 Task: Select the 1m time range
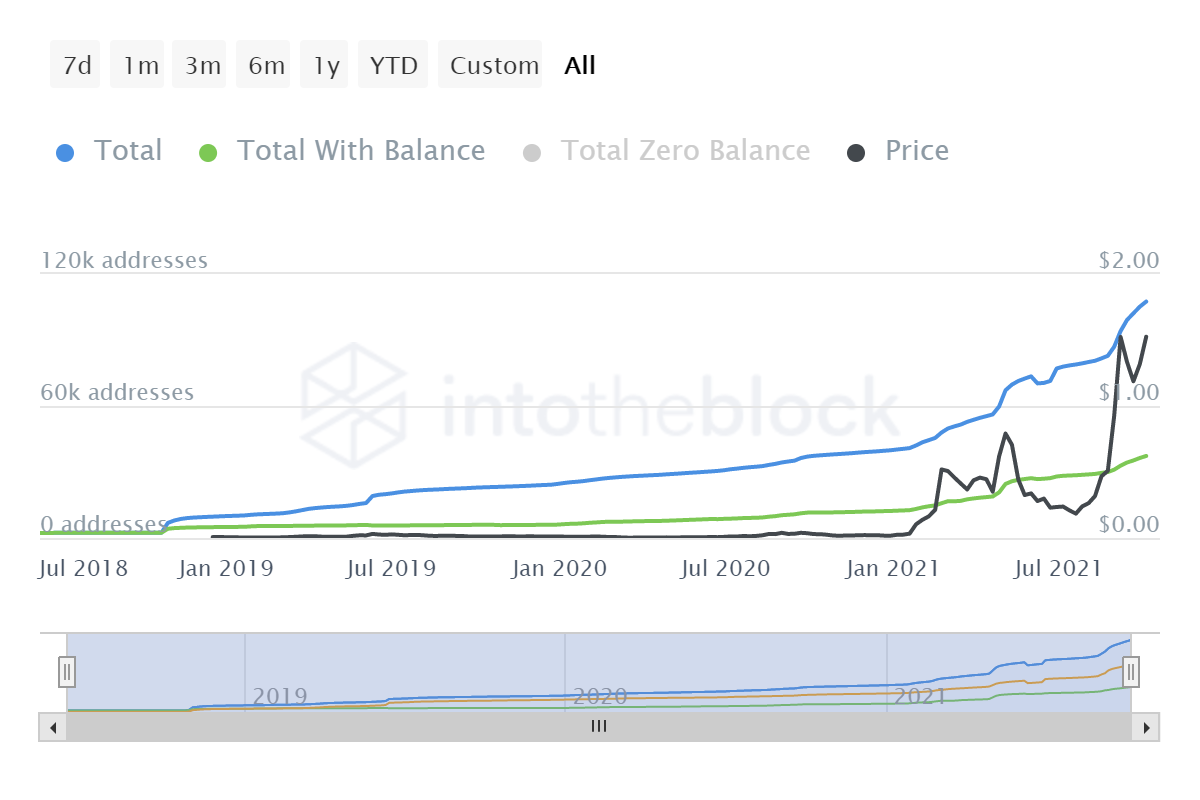(x=140, y=66)
